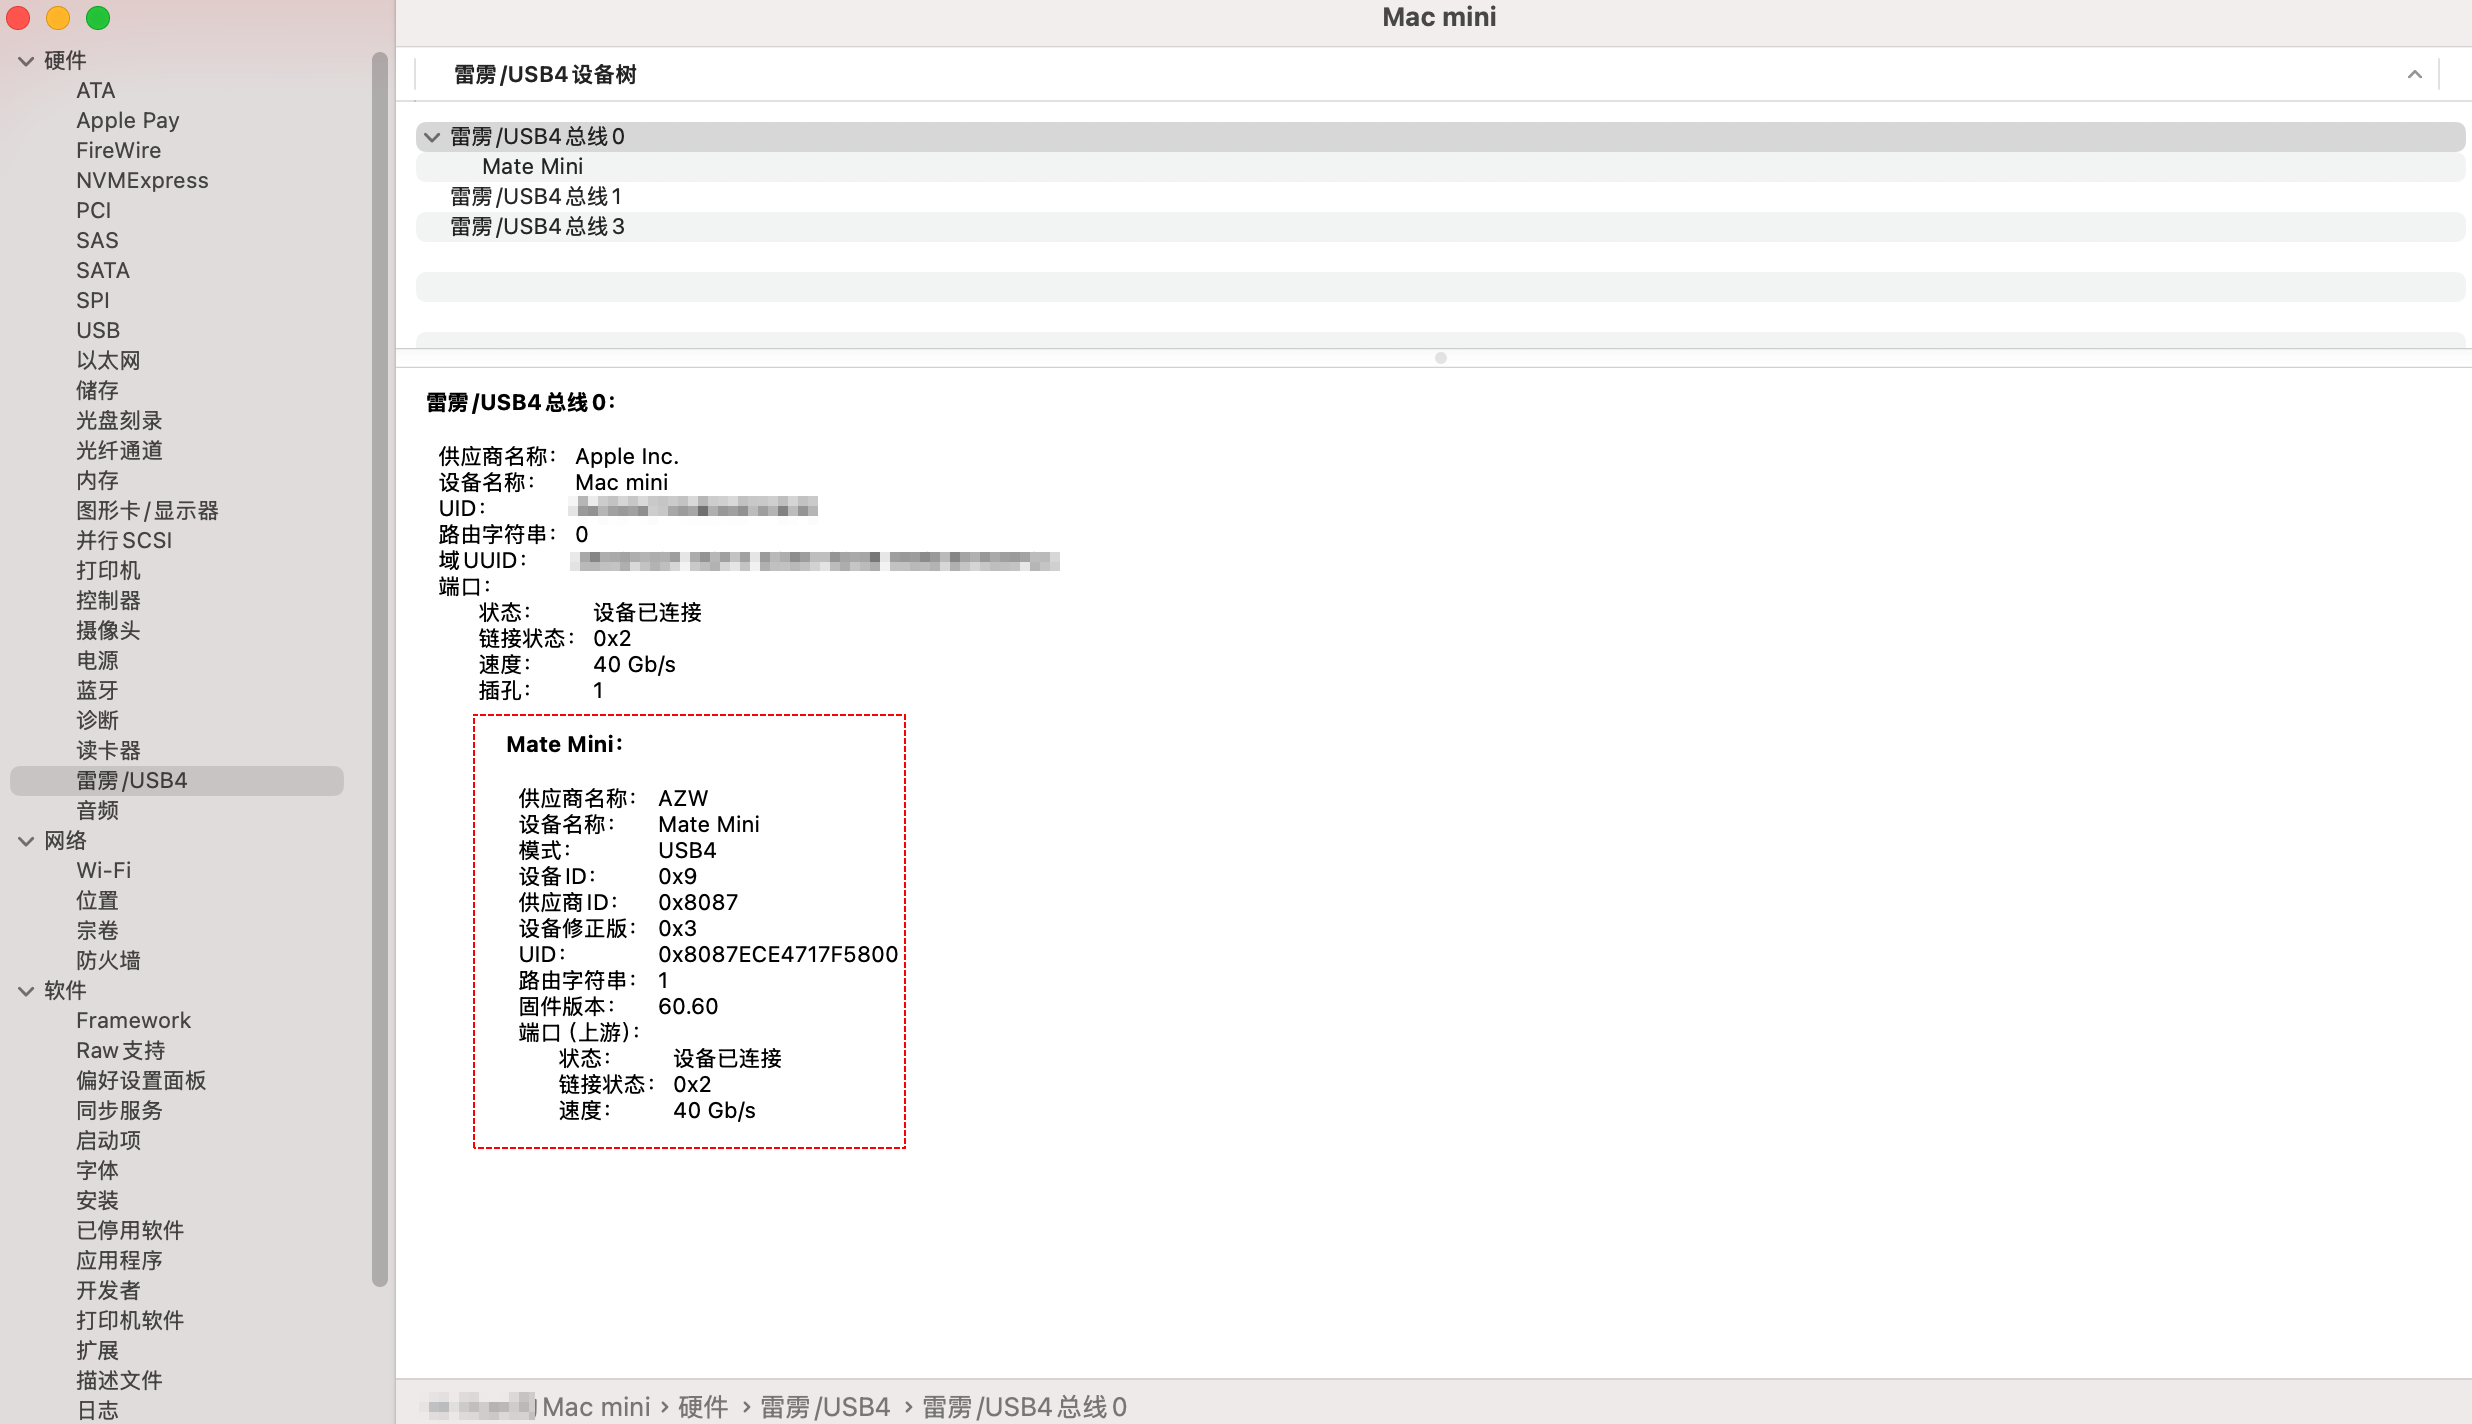Click 雷雳/USB4 in the bottom path bar
2472x1424 pixels.
tap(825, 1407)
